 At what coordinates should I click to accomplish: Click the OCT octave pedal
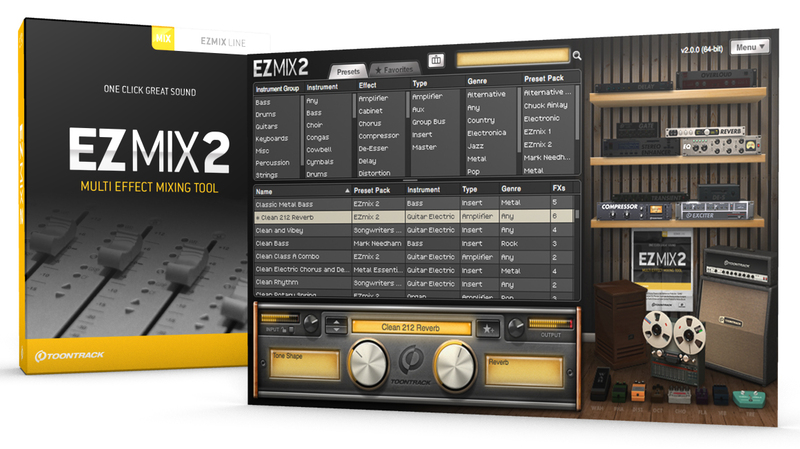[658, 394]
